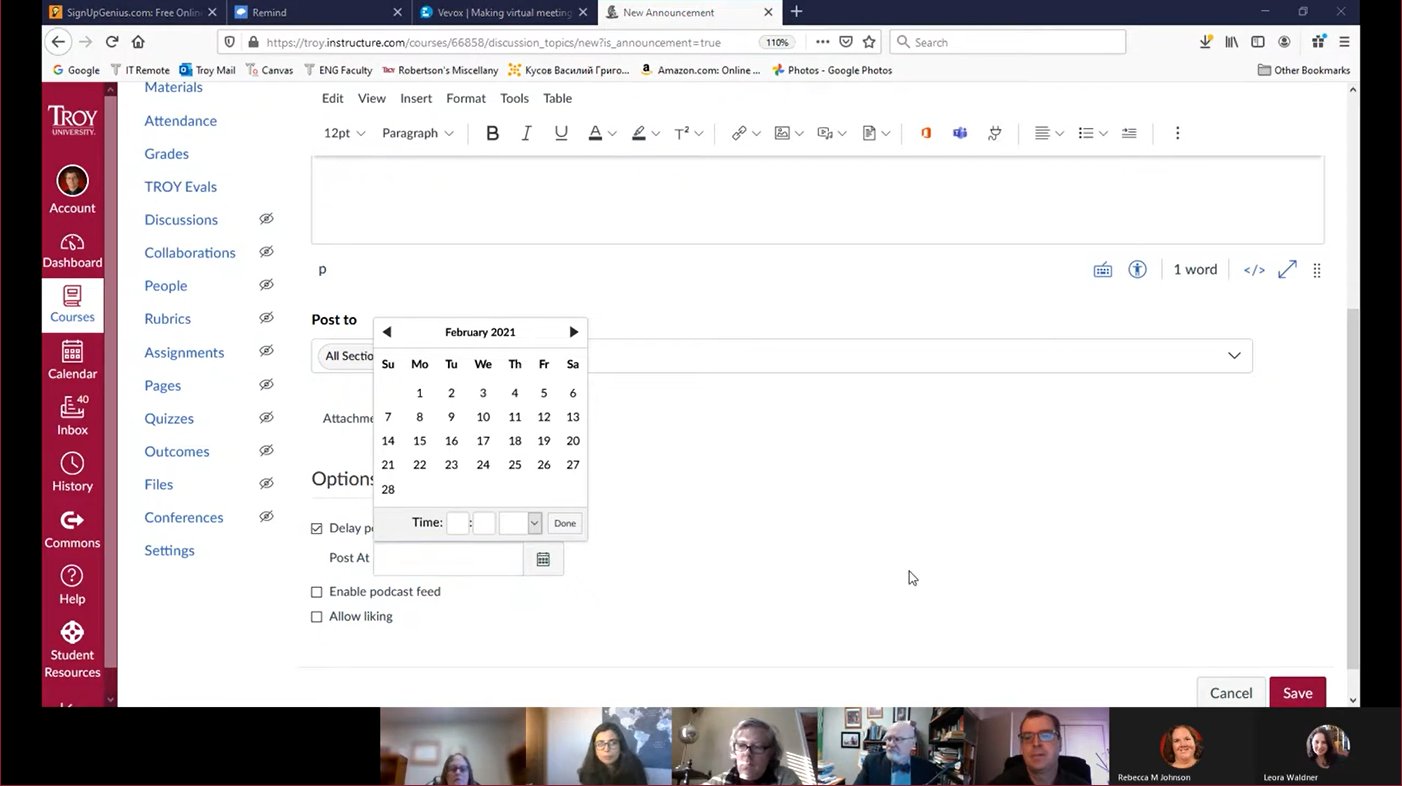
Task: Insert media with record/upload media icon
Action: pyautogui.click(x=825, y=133)
